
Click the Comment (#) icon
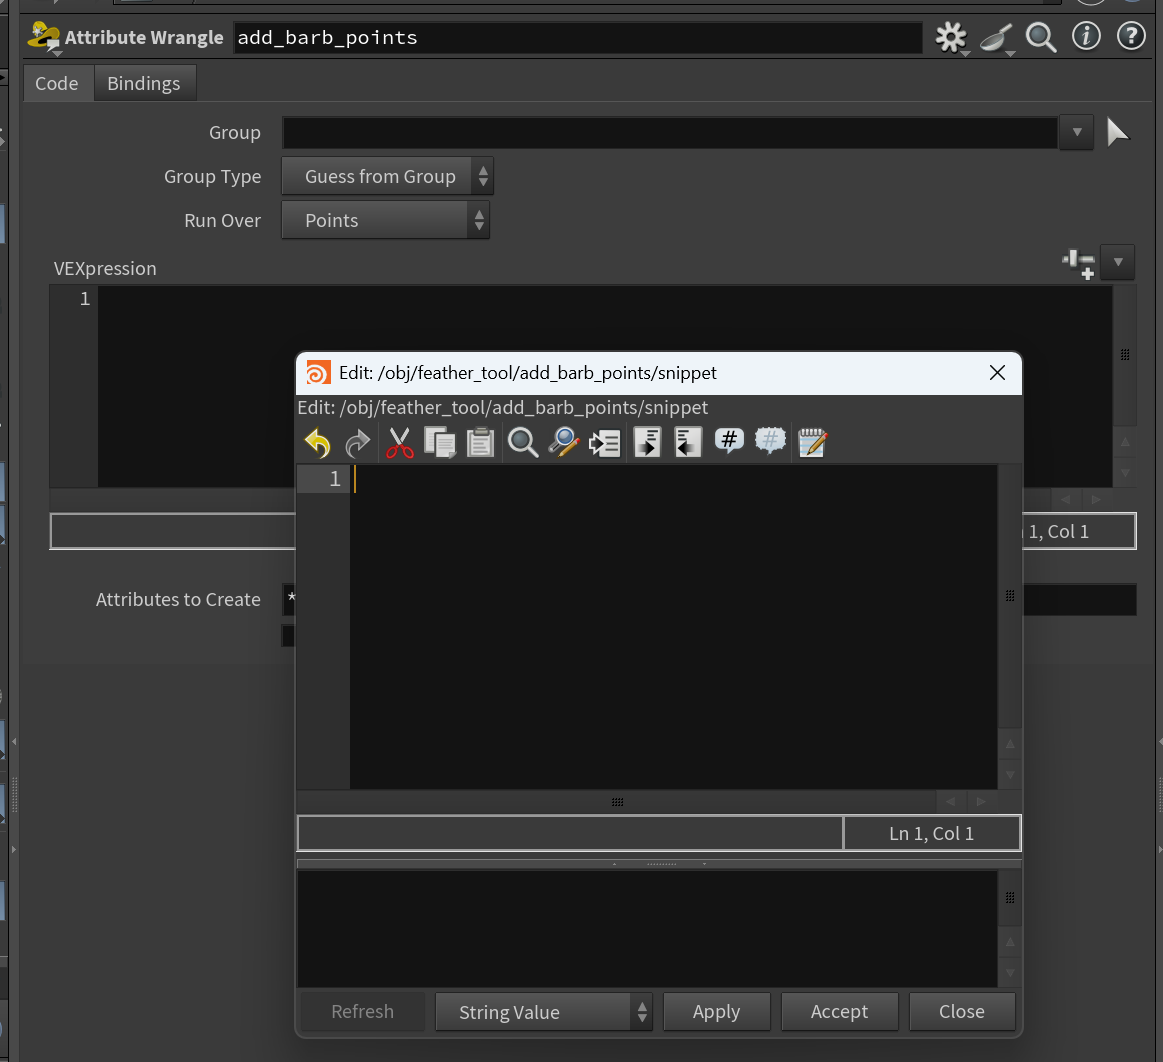pyautogui.click(x=729, y=441)
